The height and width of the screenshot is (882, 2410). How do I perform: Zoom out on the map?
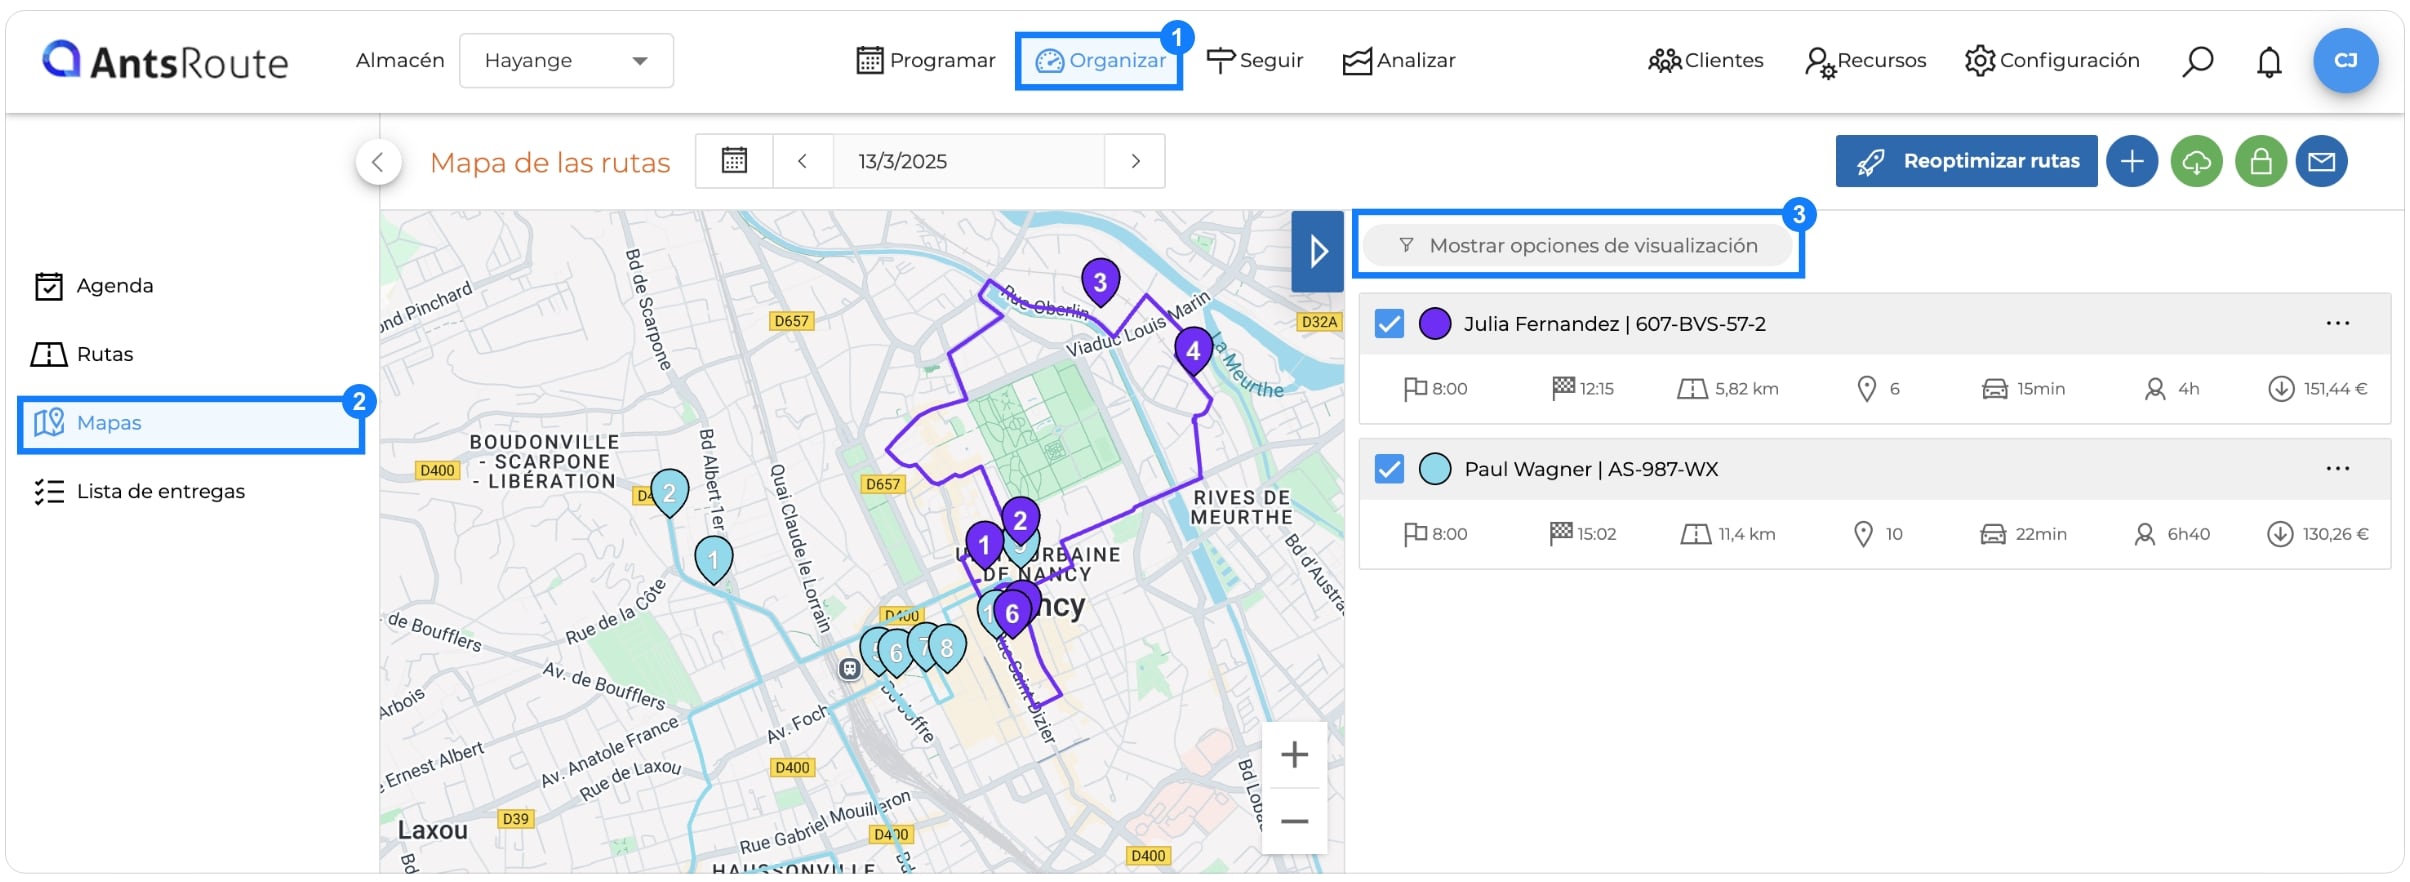click(1294, 821)
